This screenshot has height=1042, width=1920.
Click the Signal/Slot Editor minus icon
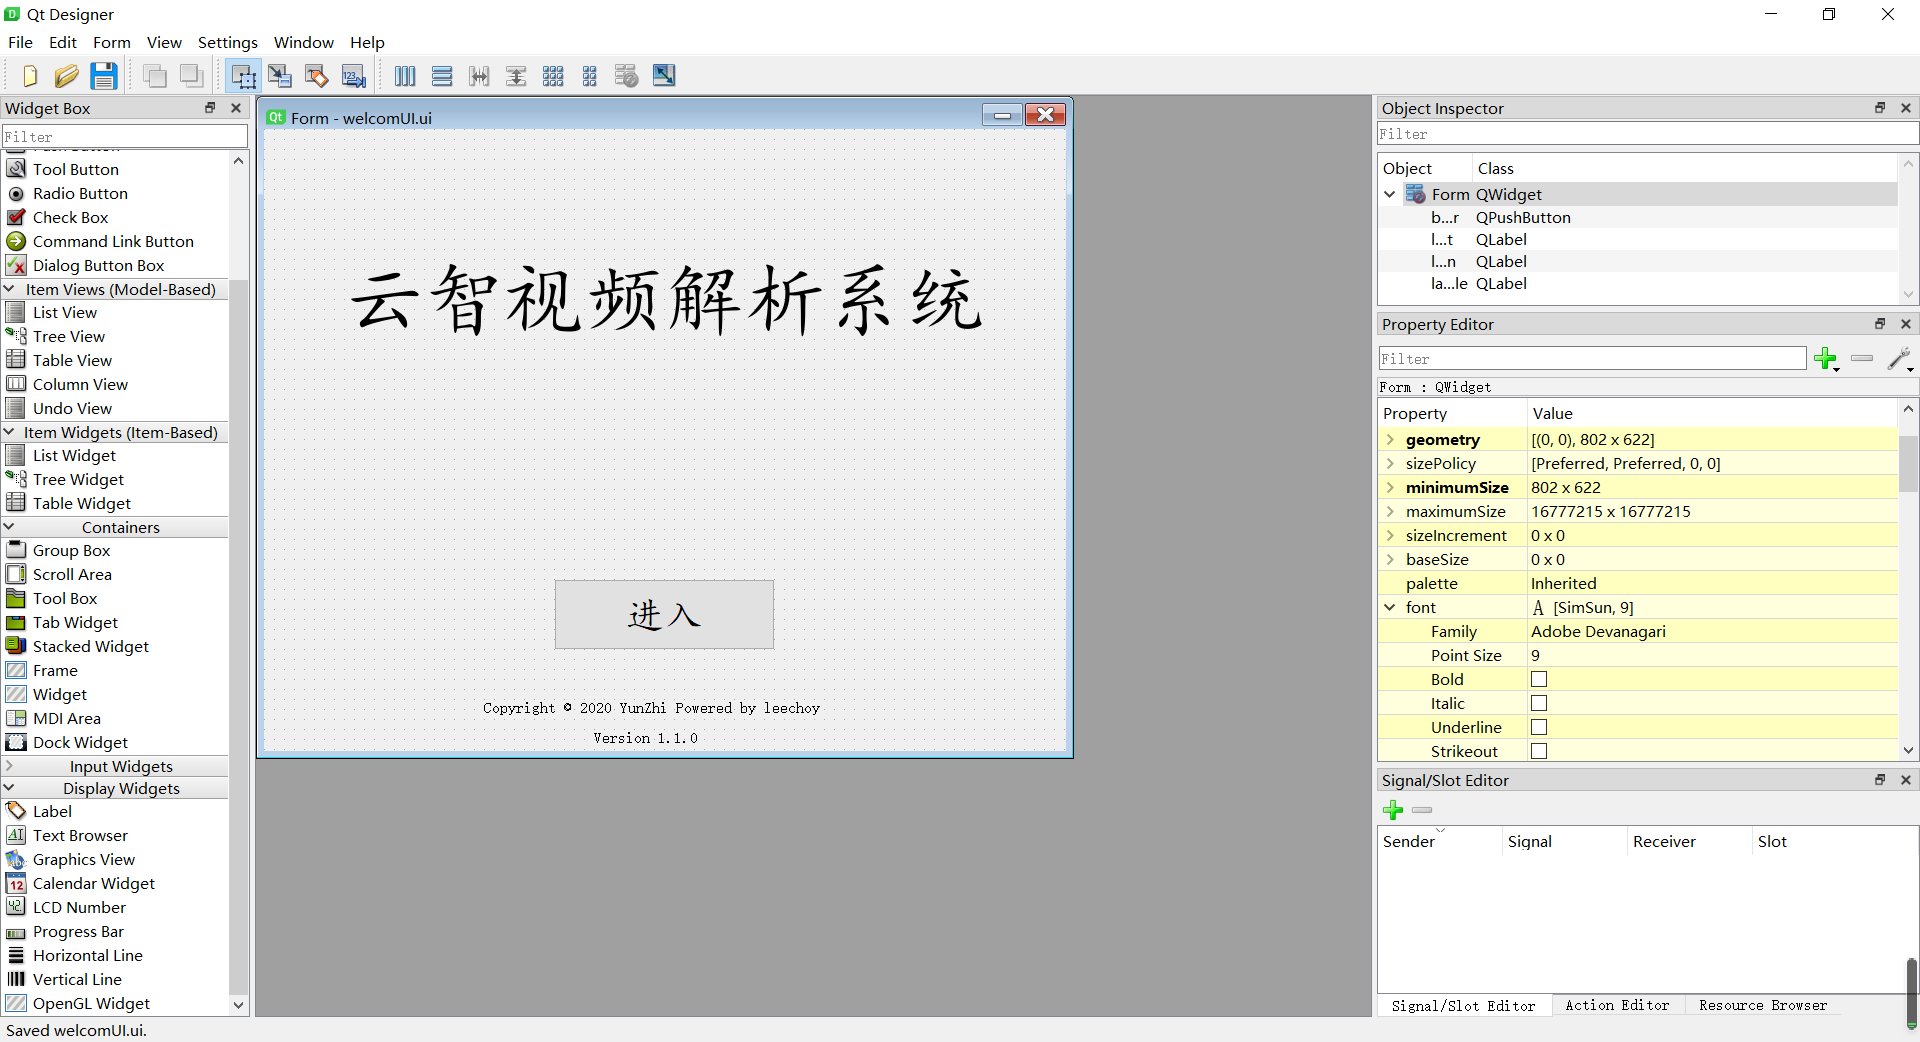[x=1422, y=810]
